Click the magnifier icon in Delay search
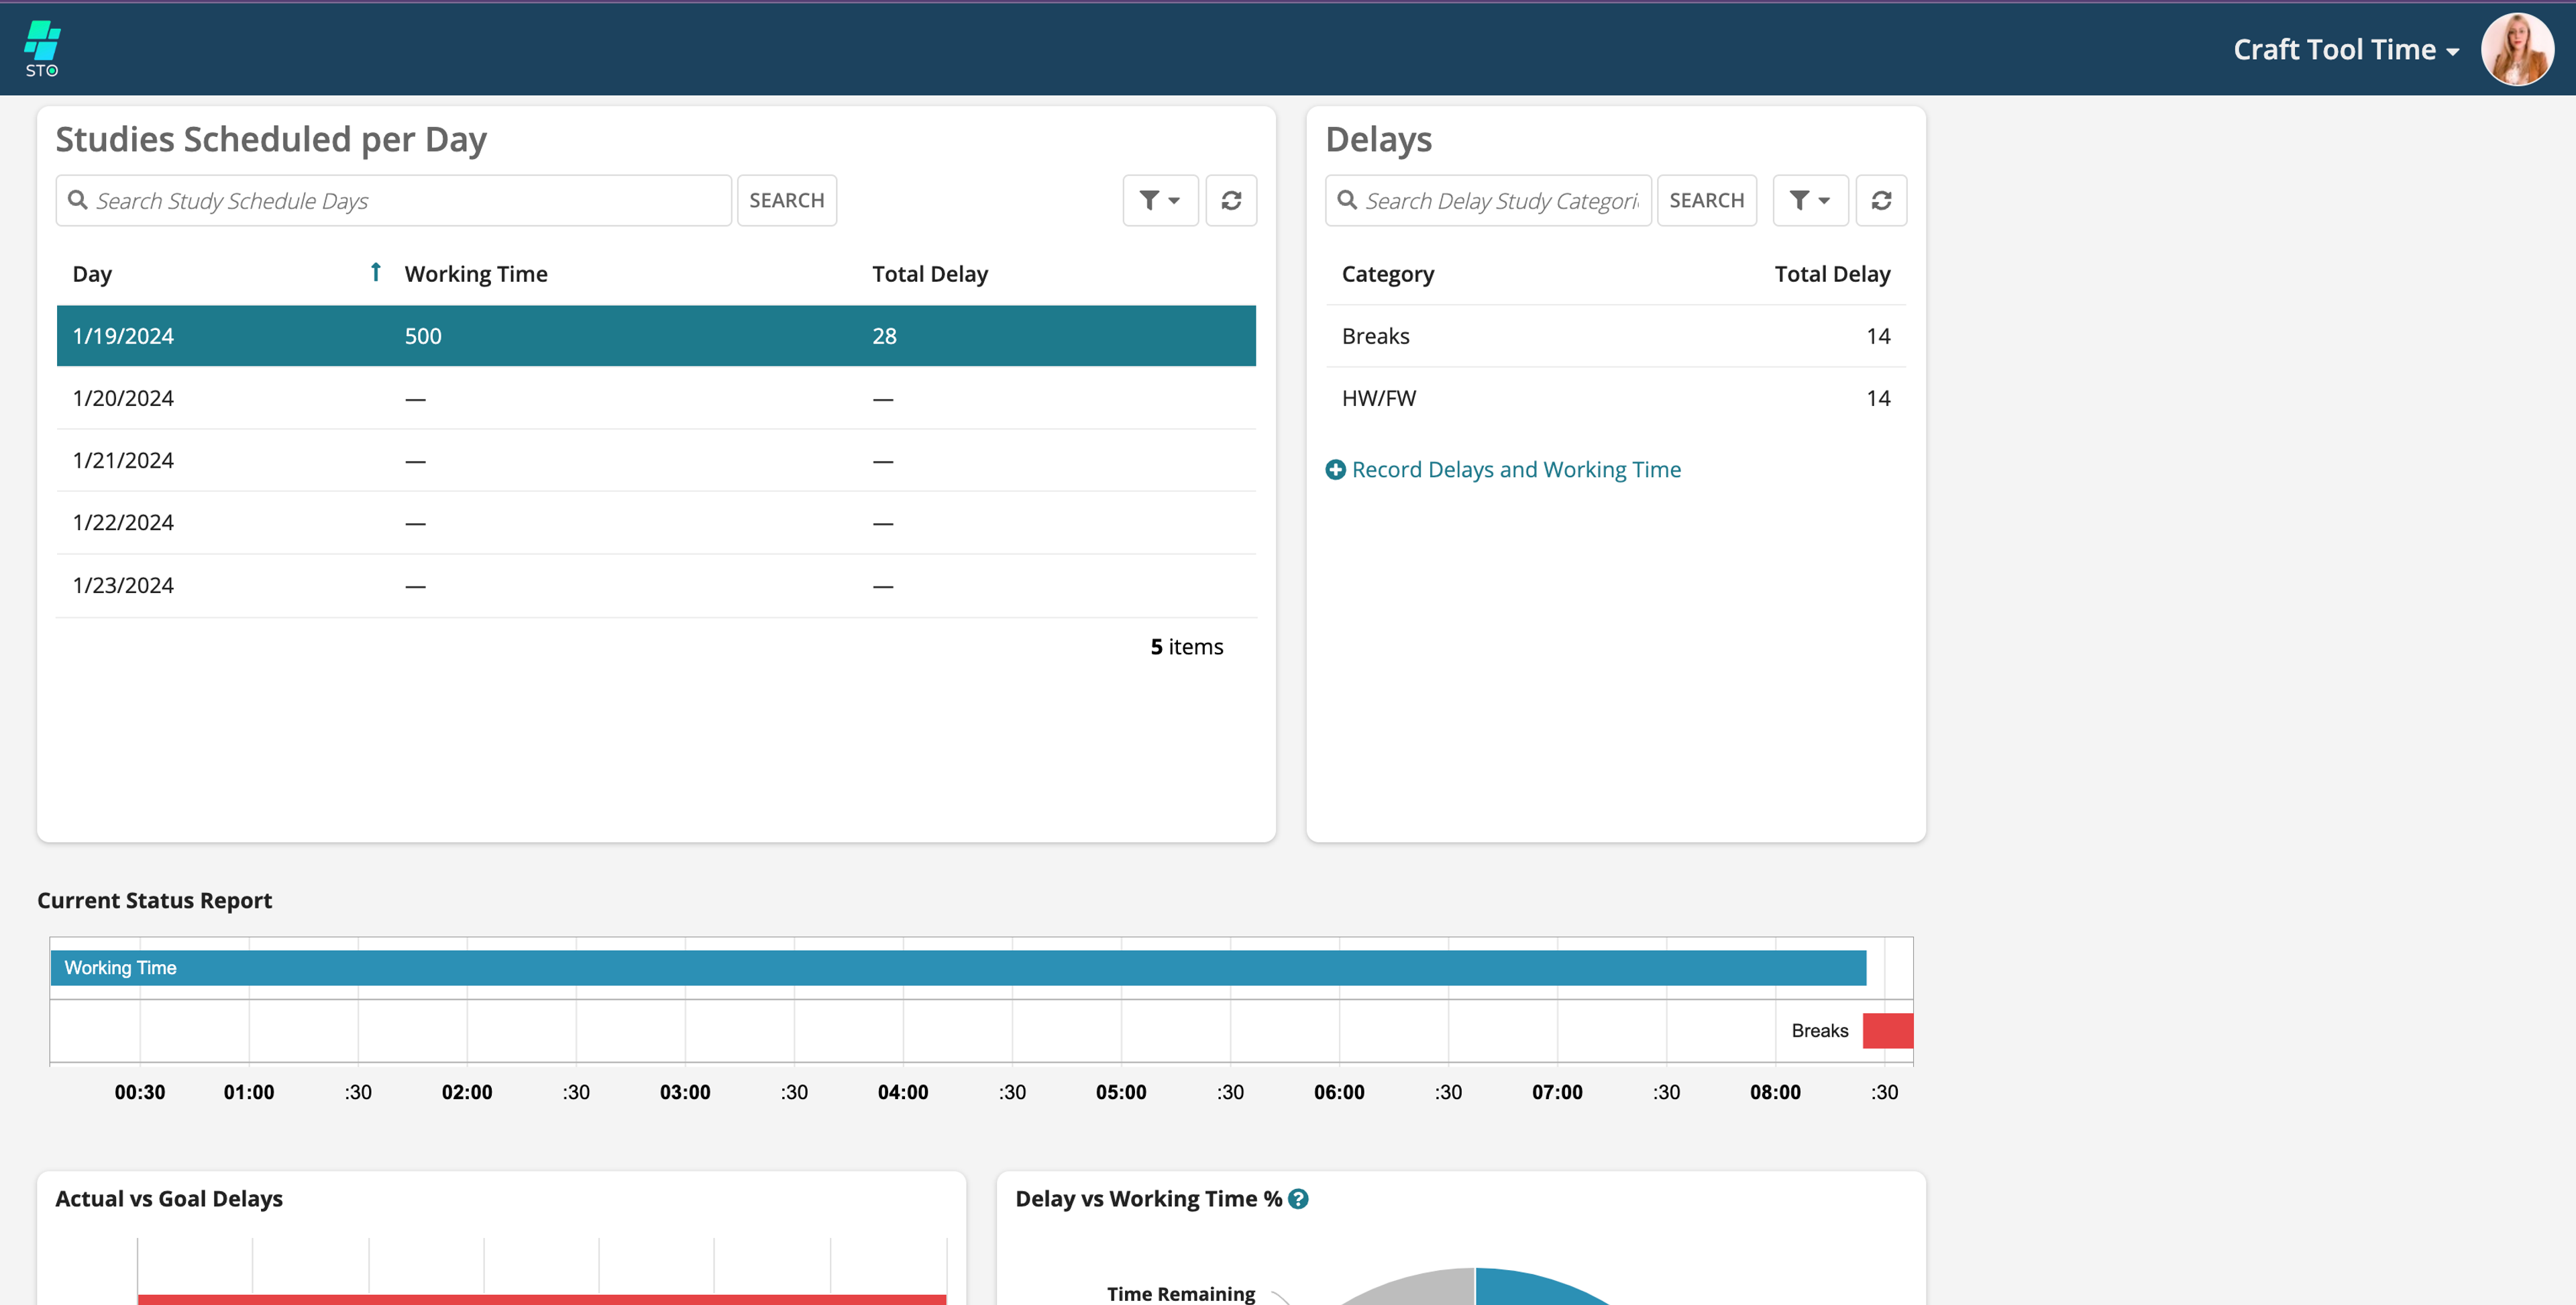2576x1305 pixels. pyautogui.click(x=1347, y=200)
